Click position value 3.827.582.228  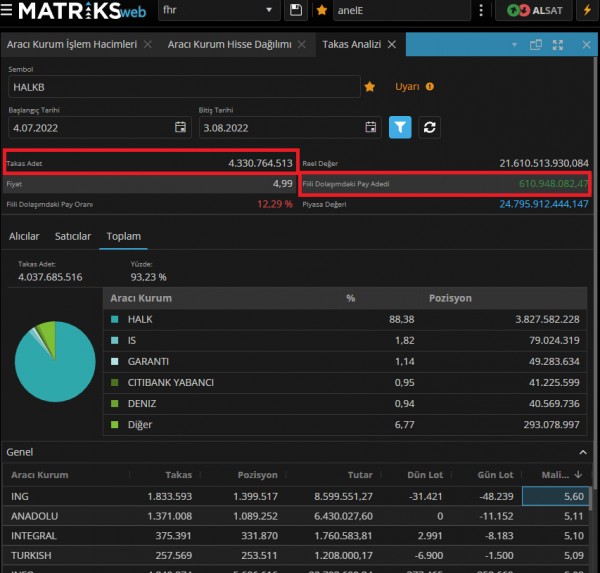547,319
